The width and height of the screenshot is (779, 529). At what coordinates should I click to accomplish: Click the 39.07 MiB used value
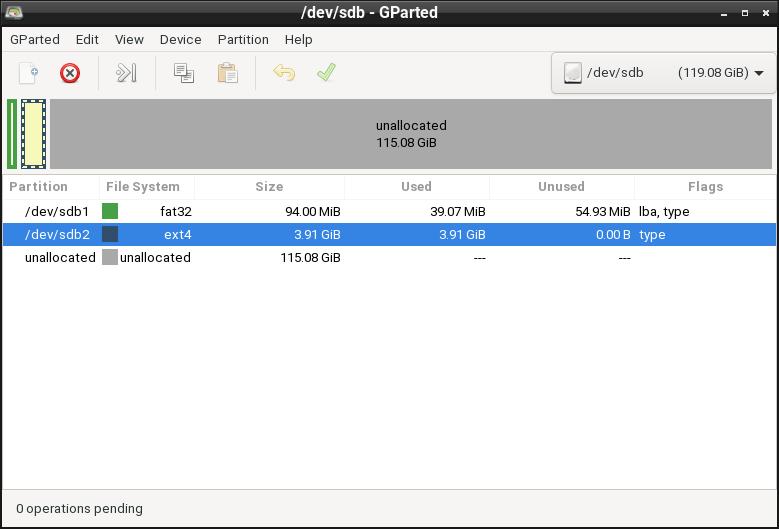click(x=458, y=212)
